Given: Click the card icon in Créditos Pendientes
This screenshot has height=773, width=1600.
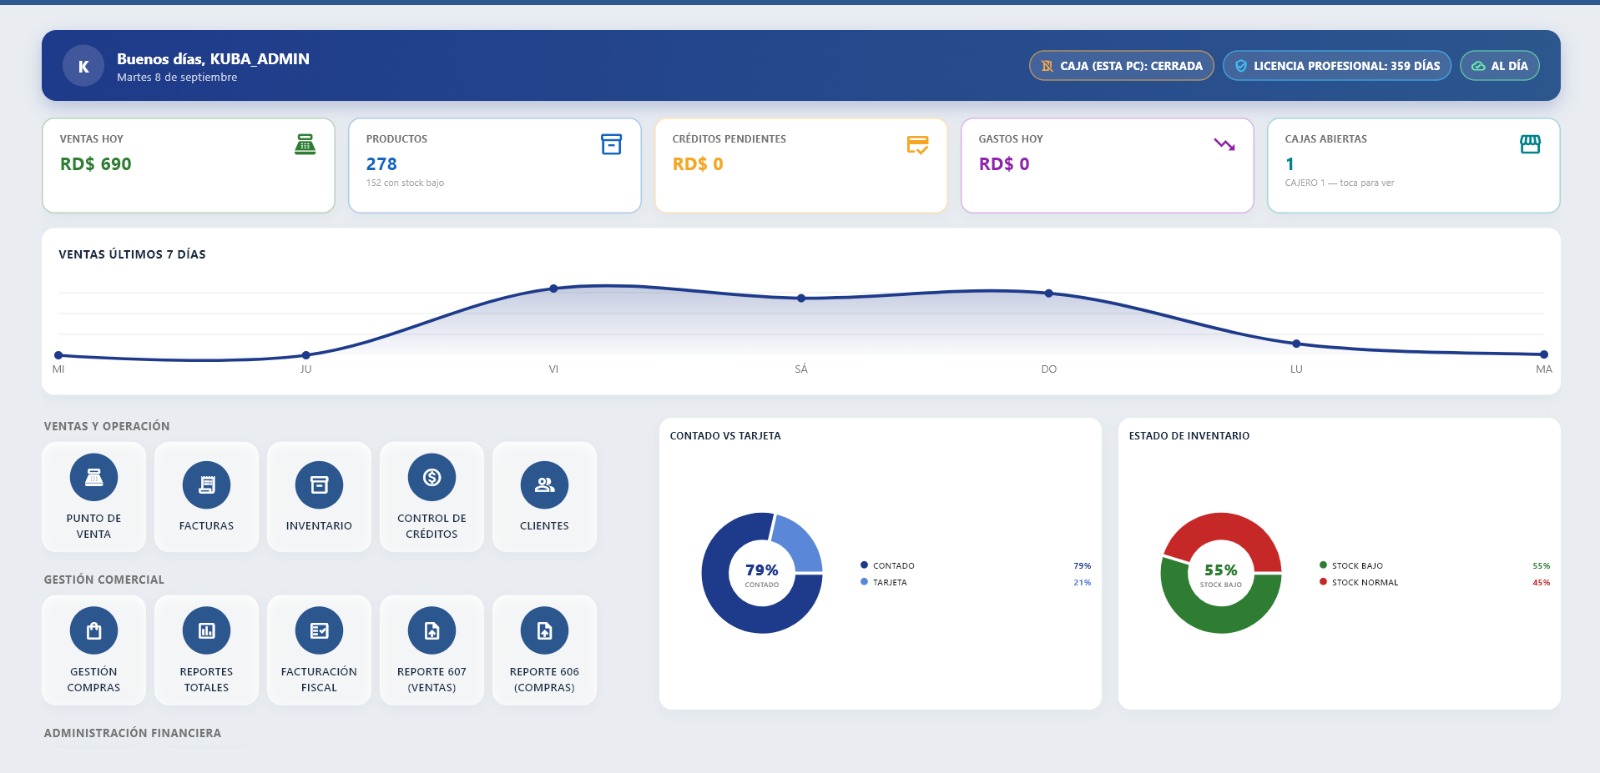Looking at the screenshot, I should [x=918, y=145].
